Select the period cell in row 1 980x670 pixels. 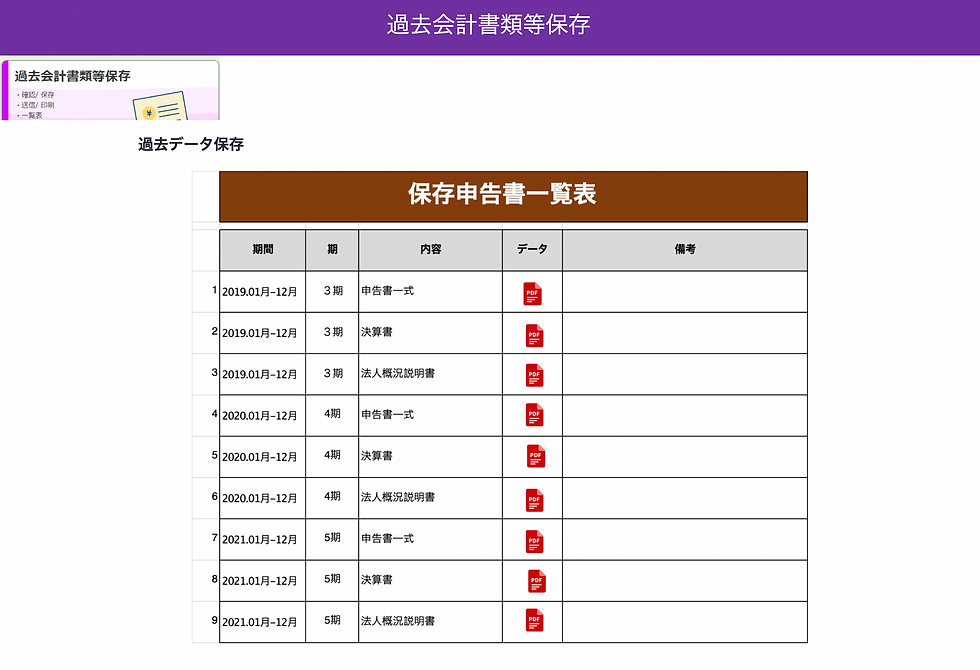(262, 292)
